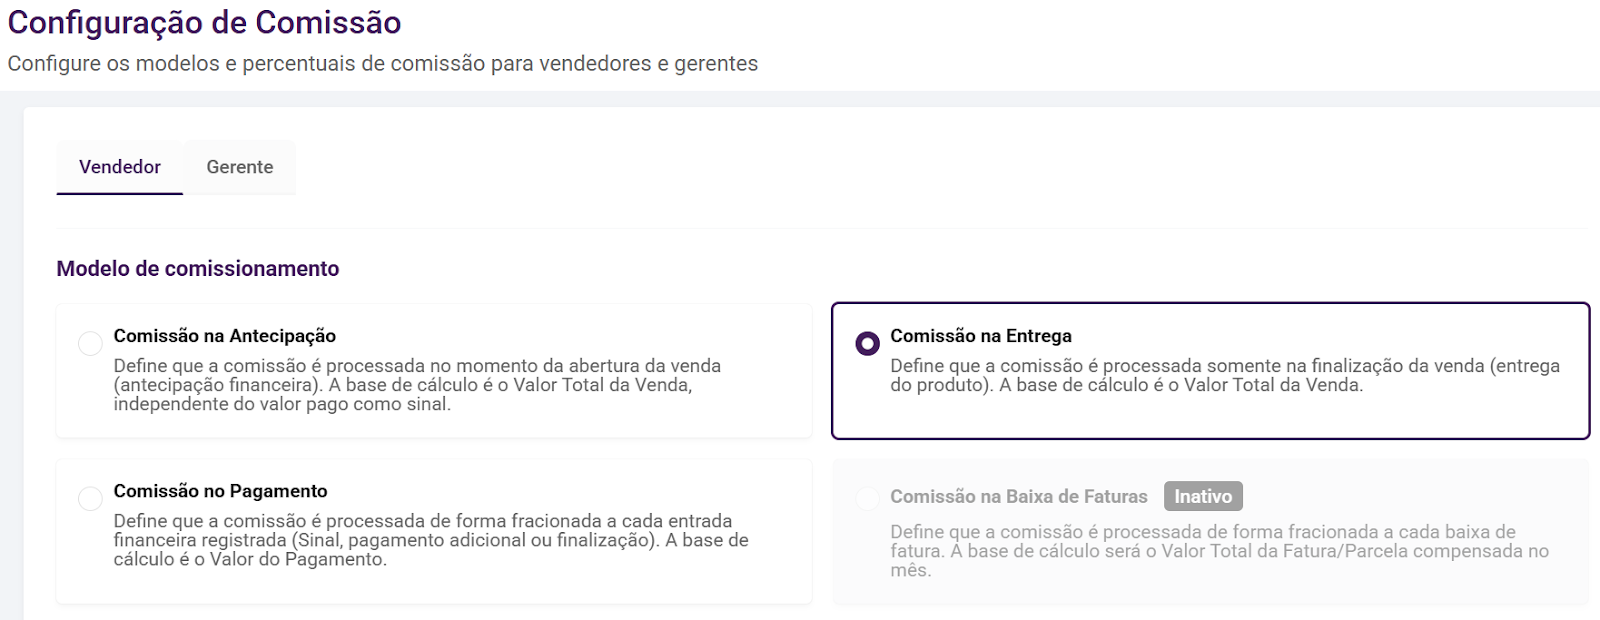This screenshot has width=1600, height=620.
Task: Click the Entrega card description text
Action: click(x=1224, y=375)
